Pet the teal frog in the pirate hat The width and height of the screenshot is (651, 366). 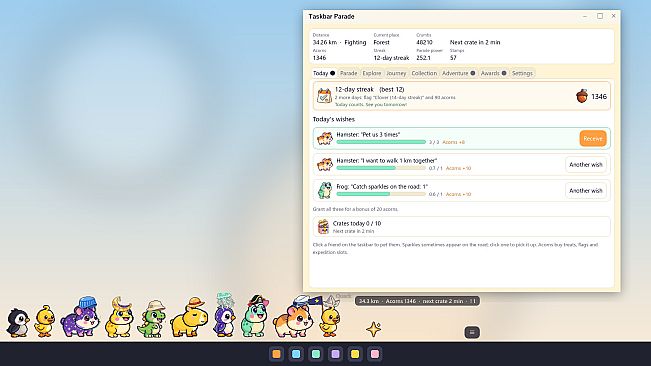255,316
